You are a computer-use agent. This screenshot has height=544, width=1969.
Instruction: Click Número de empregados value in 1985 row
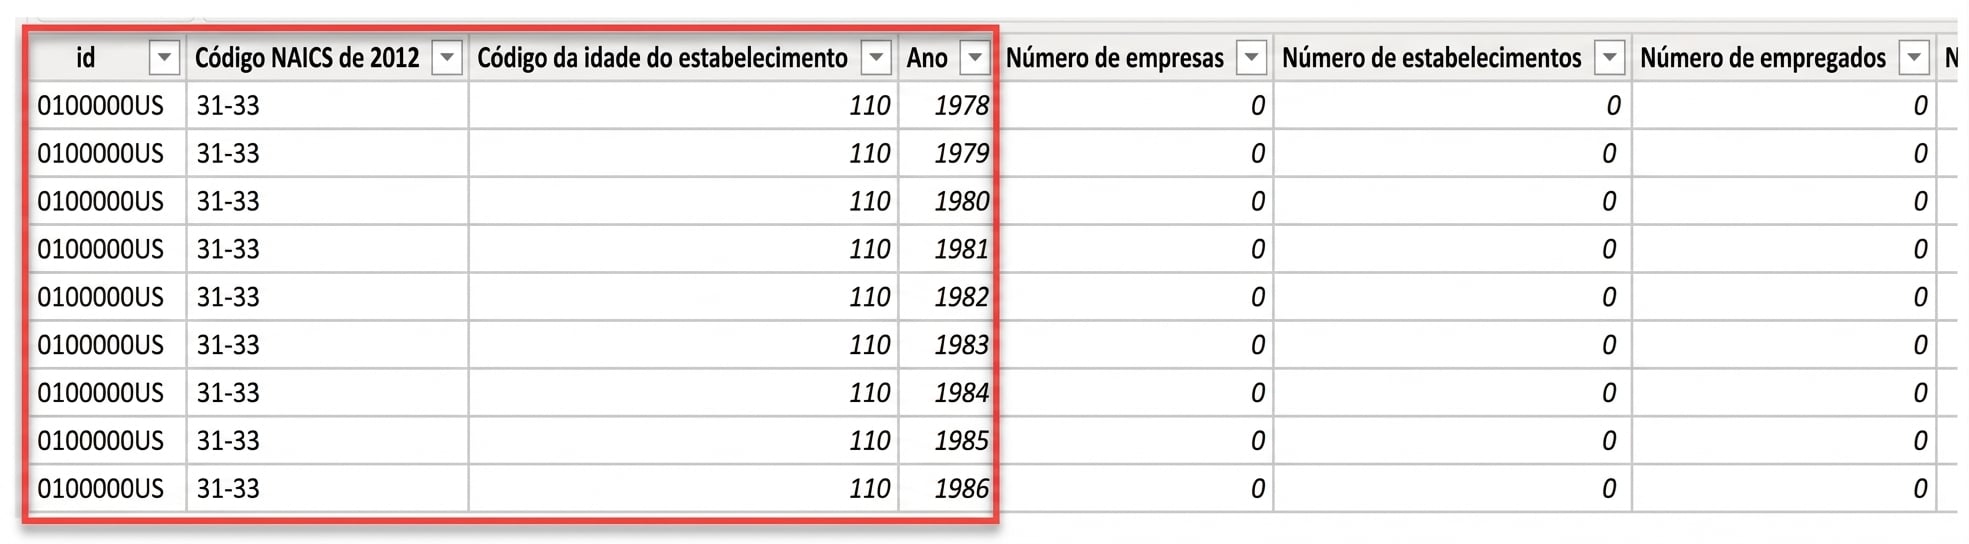coord(1783,441)
